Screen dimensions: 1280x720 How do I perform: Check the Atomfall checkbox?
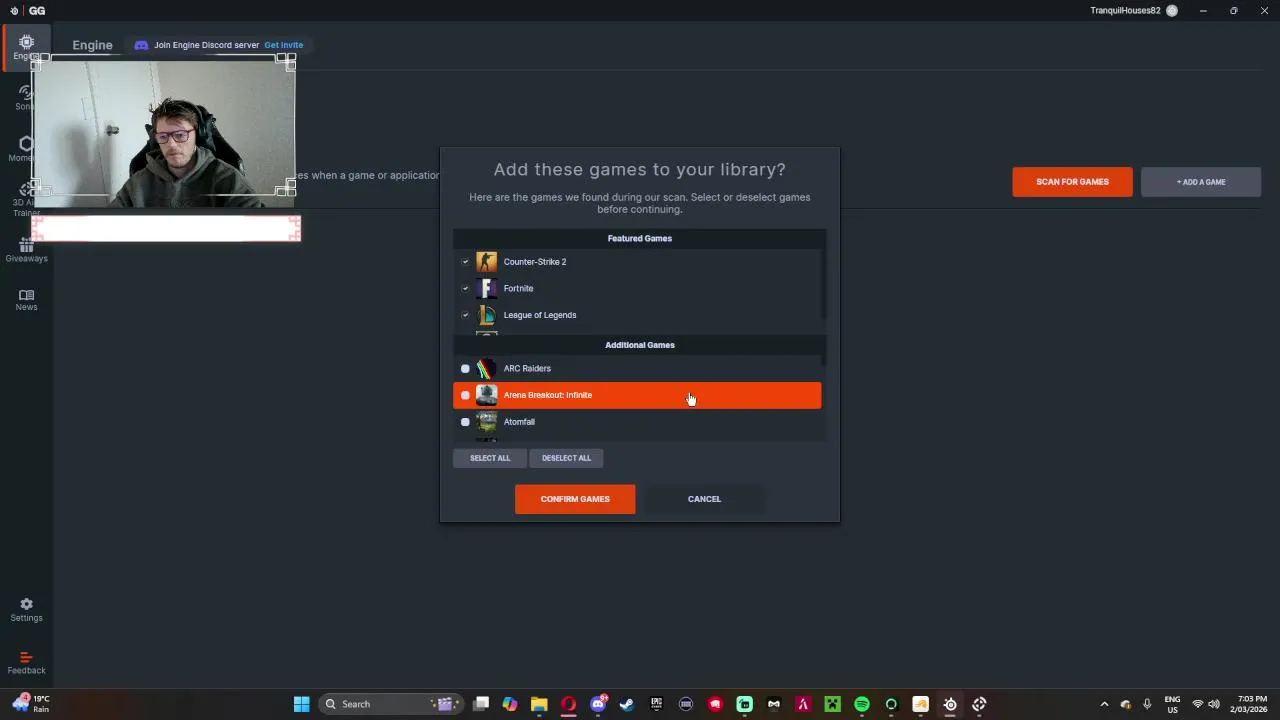tap(465, 422)
